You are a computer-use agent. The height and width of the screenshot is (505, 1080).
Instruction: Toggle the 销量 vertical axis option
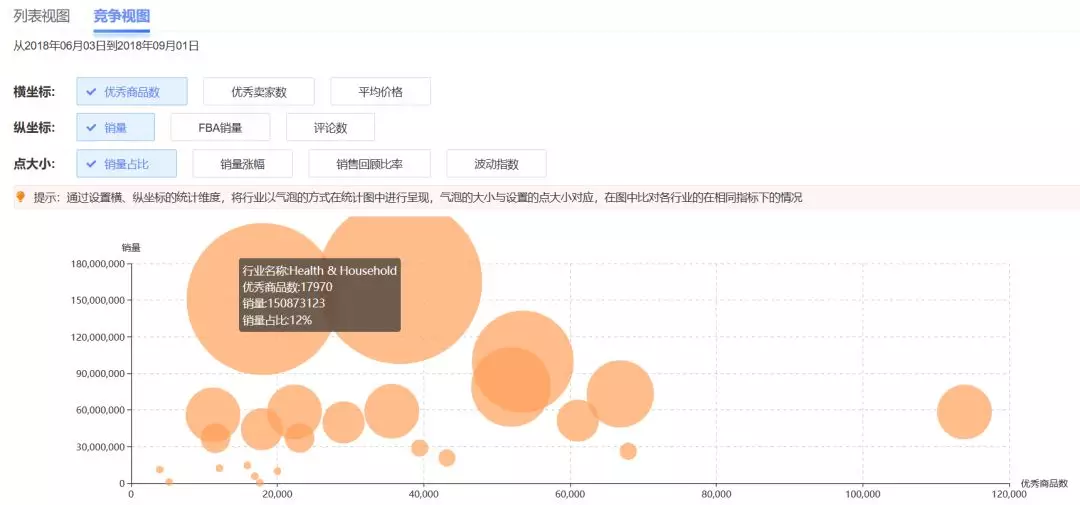click(115, 127)
